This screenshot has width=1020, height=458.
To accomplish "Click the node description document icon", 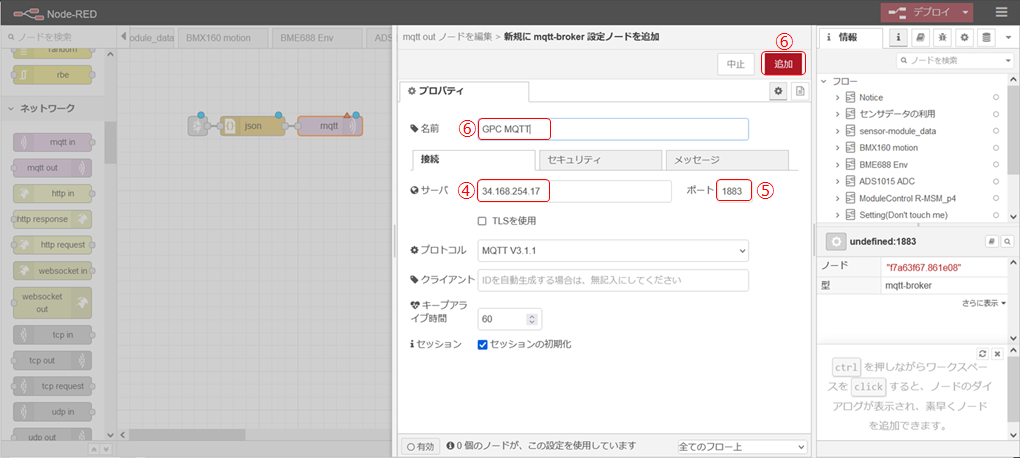I will click(x=799, y=91).
